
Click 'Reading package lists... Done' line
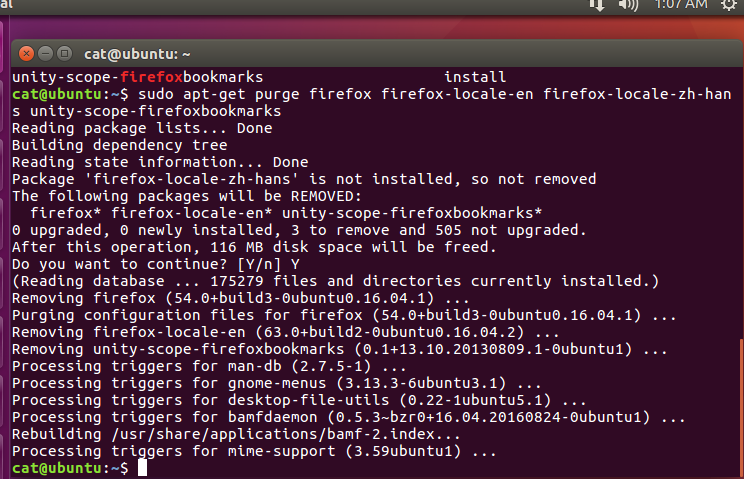142,128
